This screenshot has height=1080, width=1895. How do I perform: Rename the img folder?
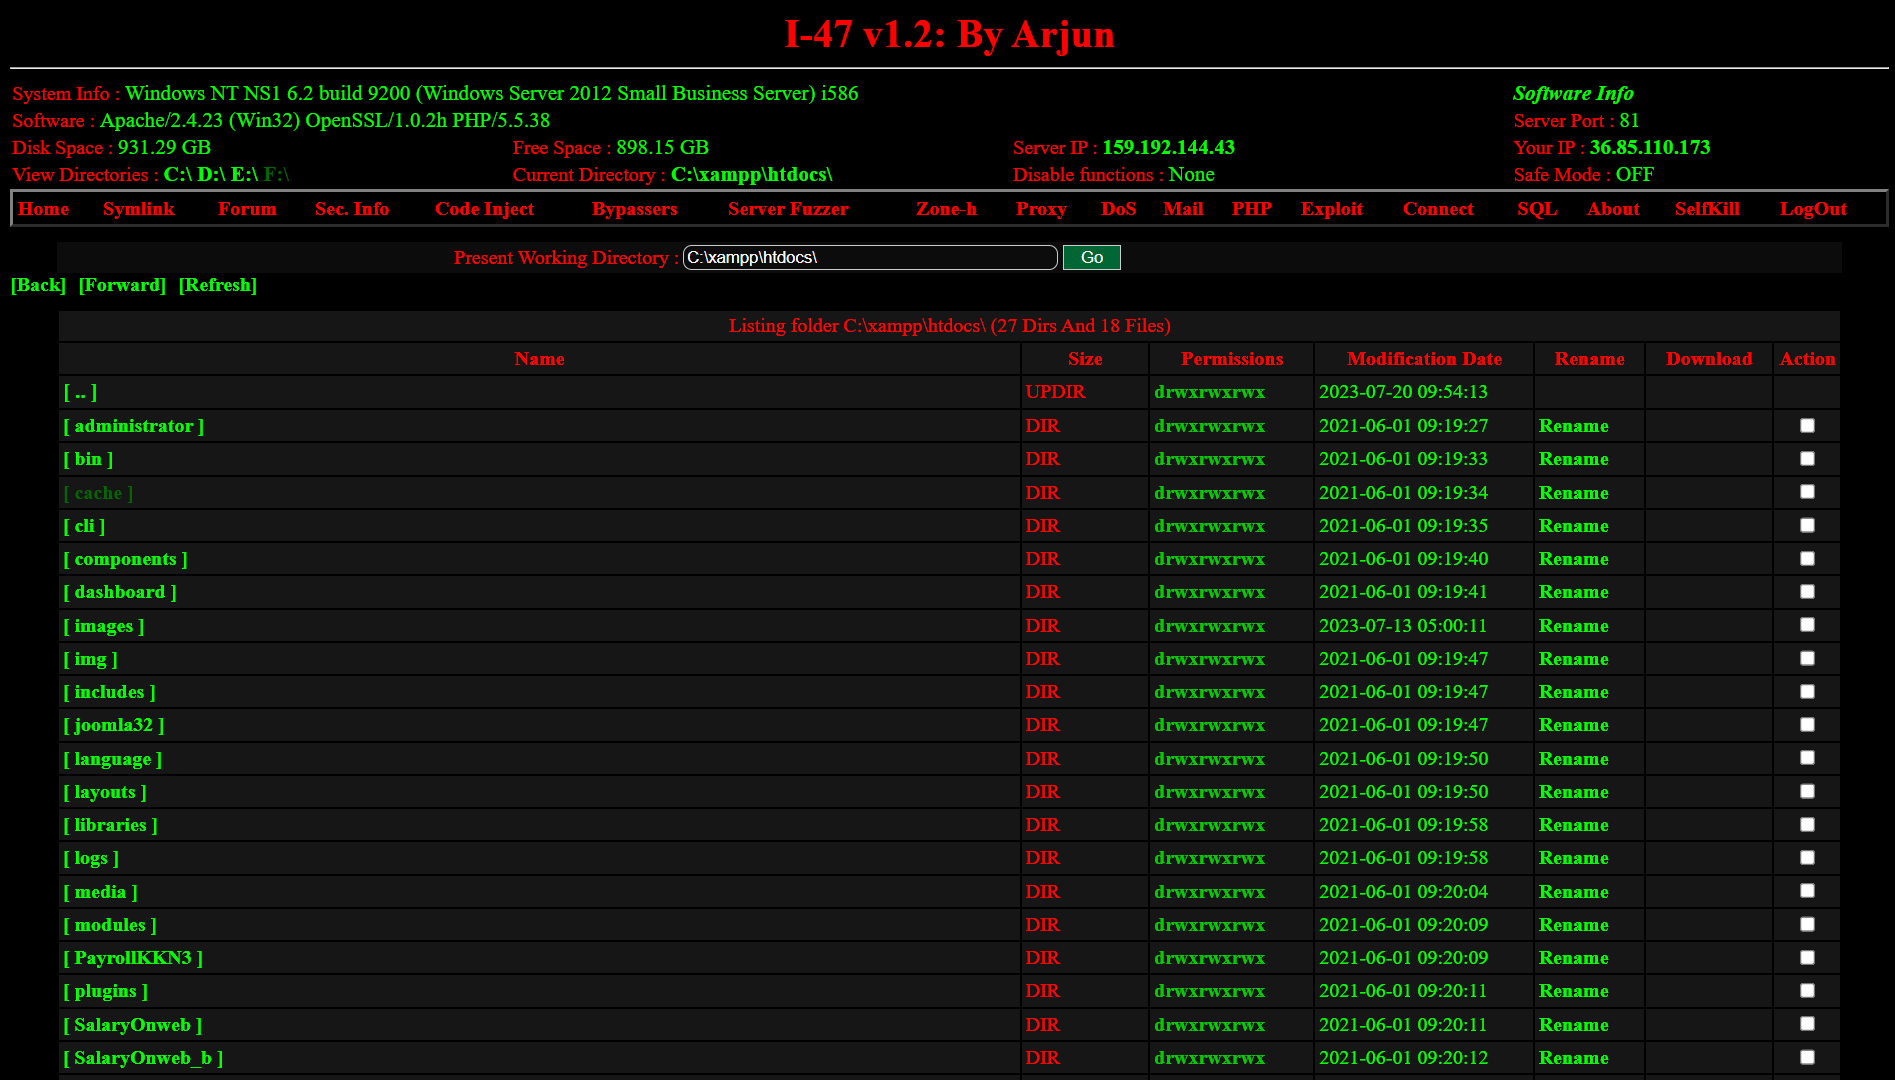coord(1573,659)
